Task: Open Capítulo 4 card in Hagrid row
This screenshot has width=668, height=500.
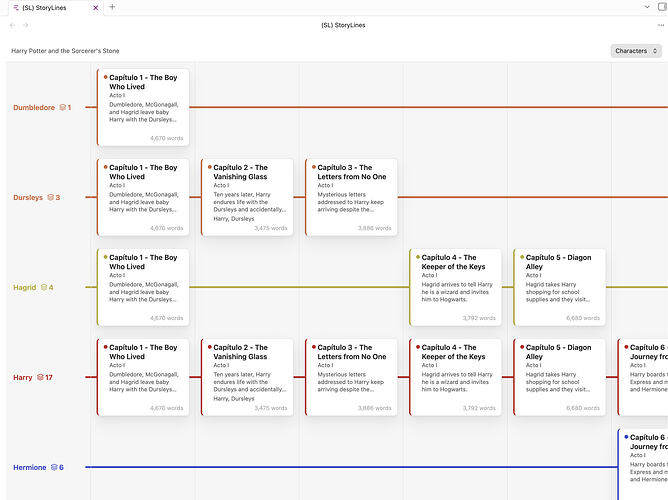Action: coord(455,287)
